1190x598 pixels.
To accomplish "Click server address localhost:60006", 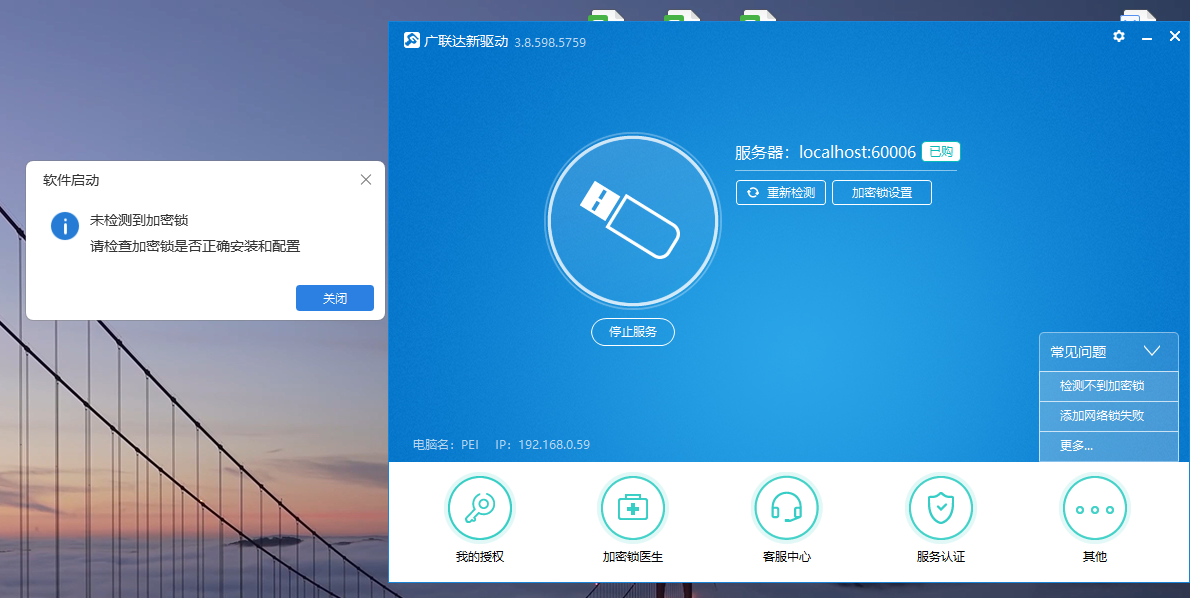I will [858, 152].
